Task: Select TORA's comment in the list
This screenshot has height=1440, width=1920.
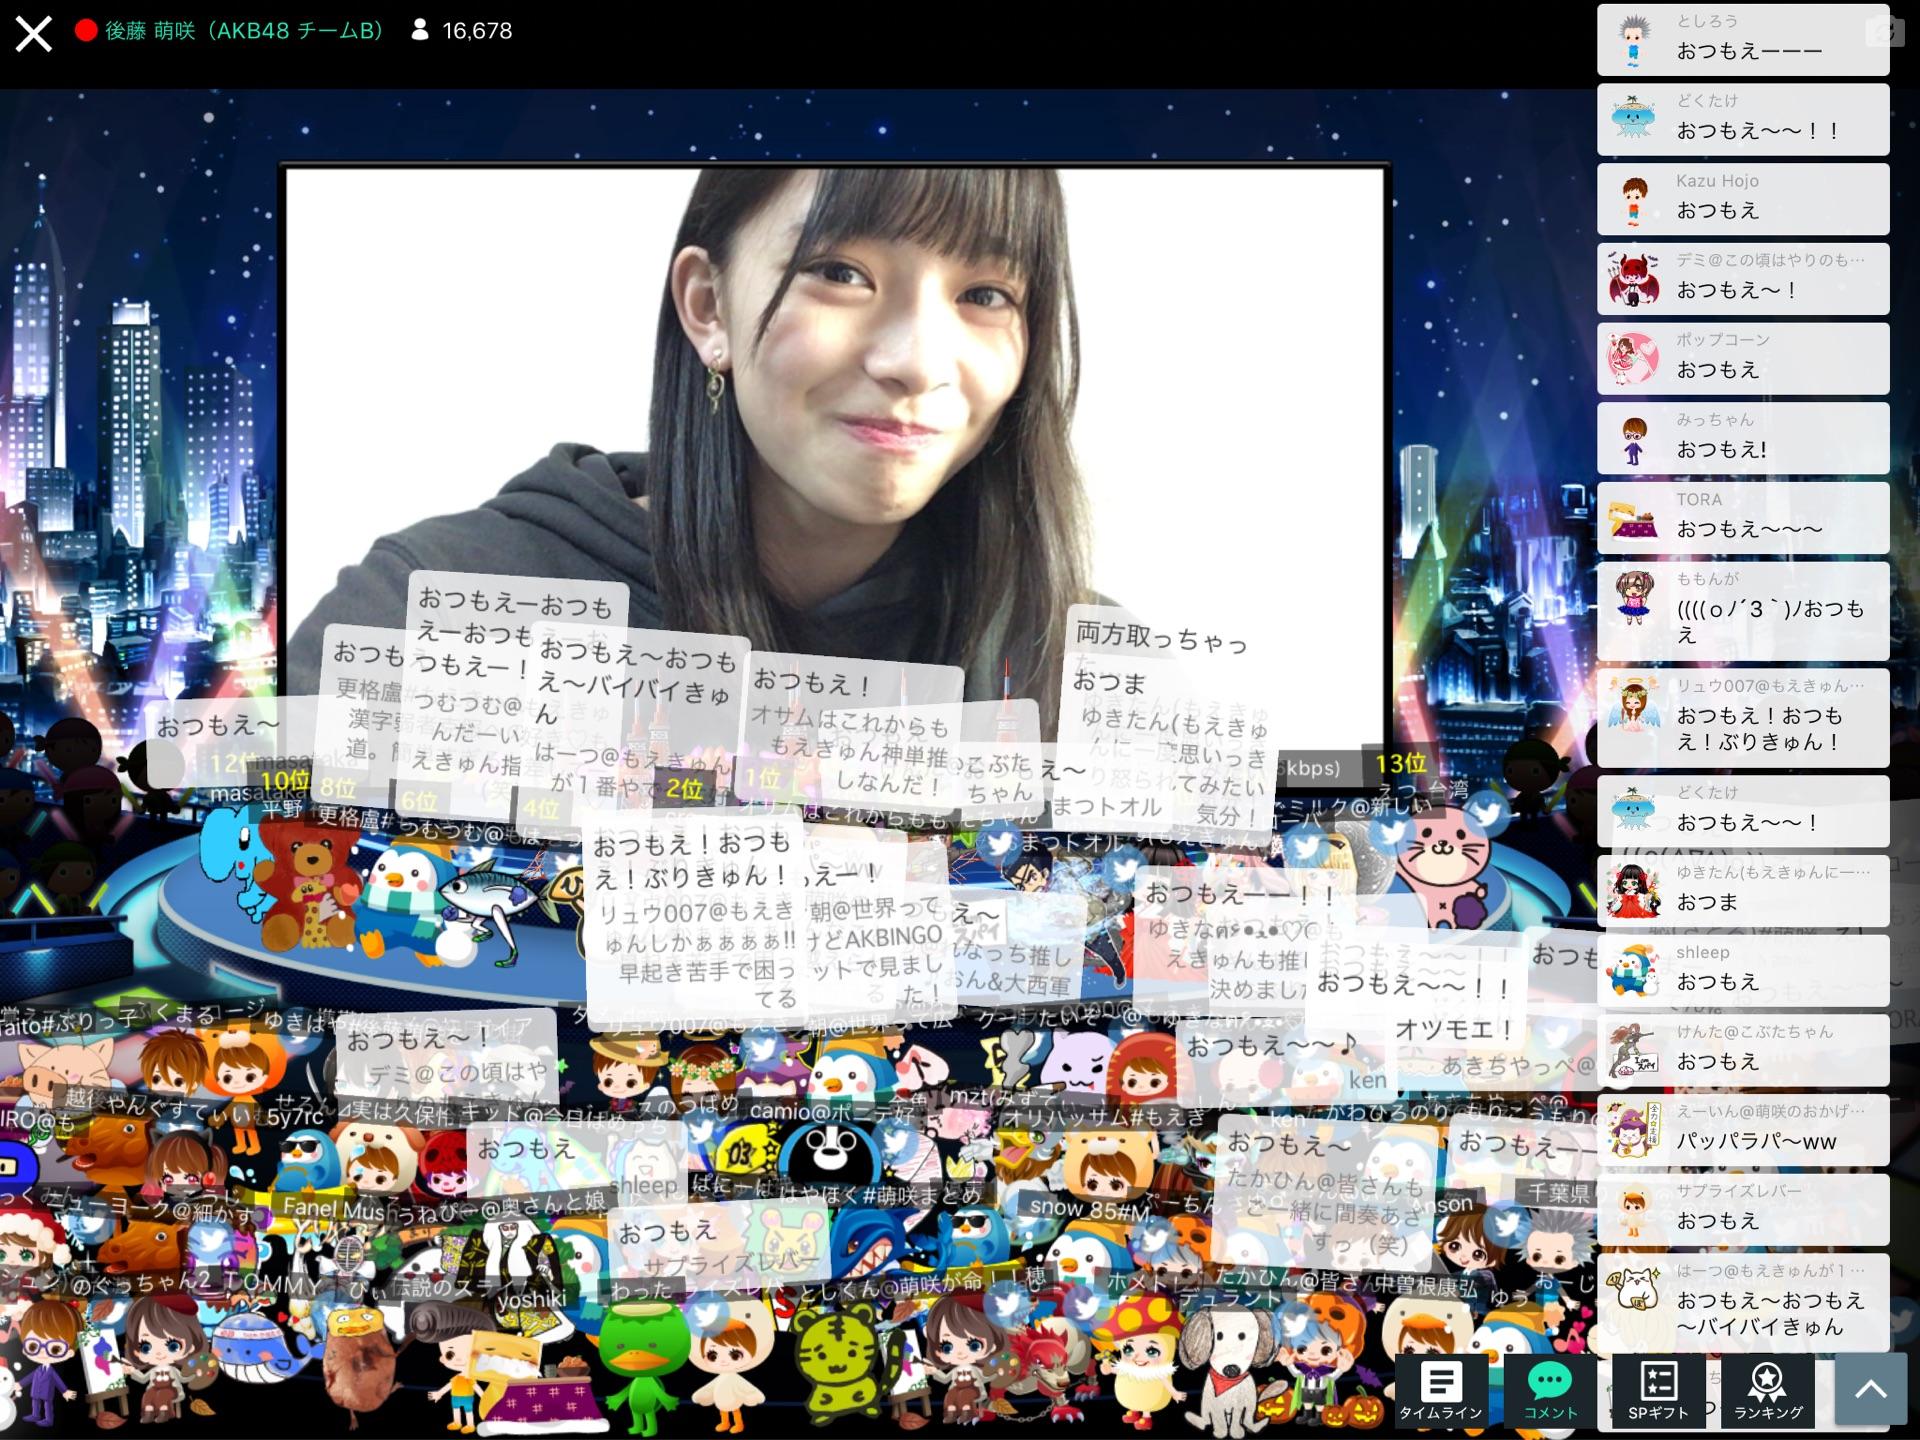Action: click(1742, 518)
